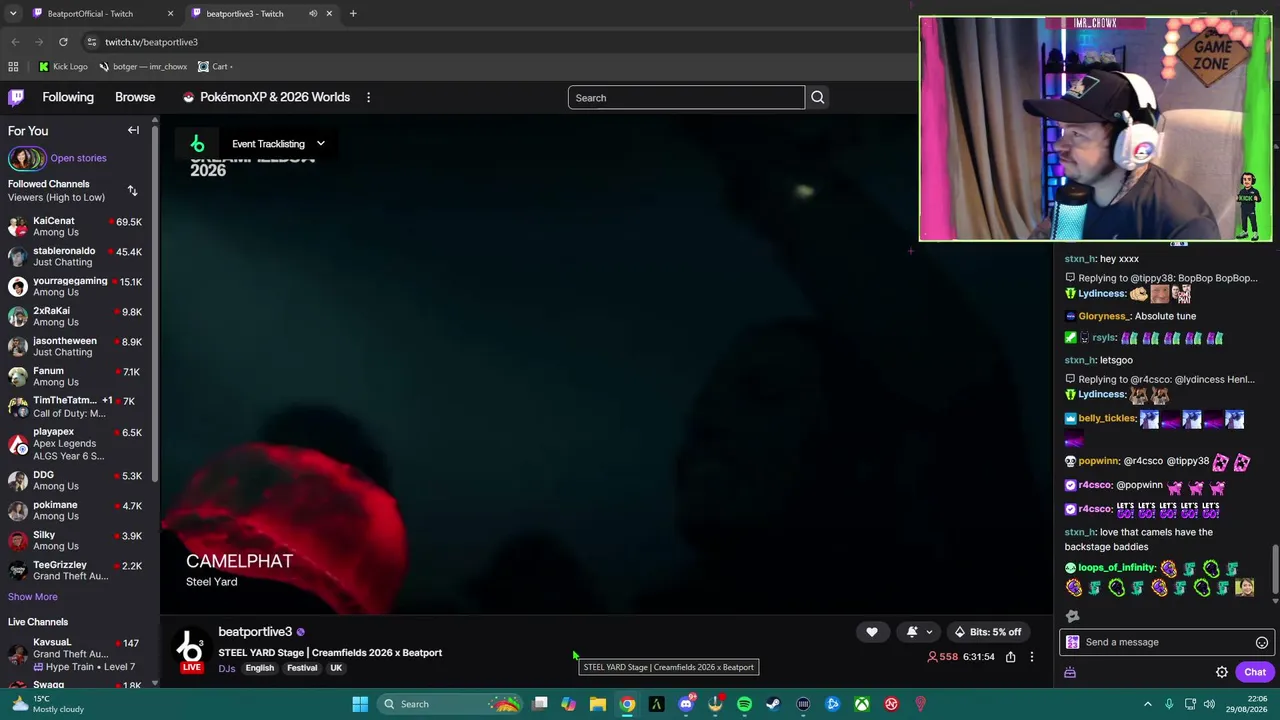Viewport: 1280px width, 720px height.
Task: Open the Cart bookmark
Action: tap(214, 67)
